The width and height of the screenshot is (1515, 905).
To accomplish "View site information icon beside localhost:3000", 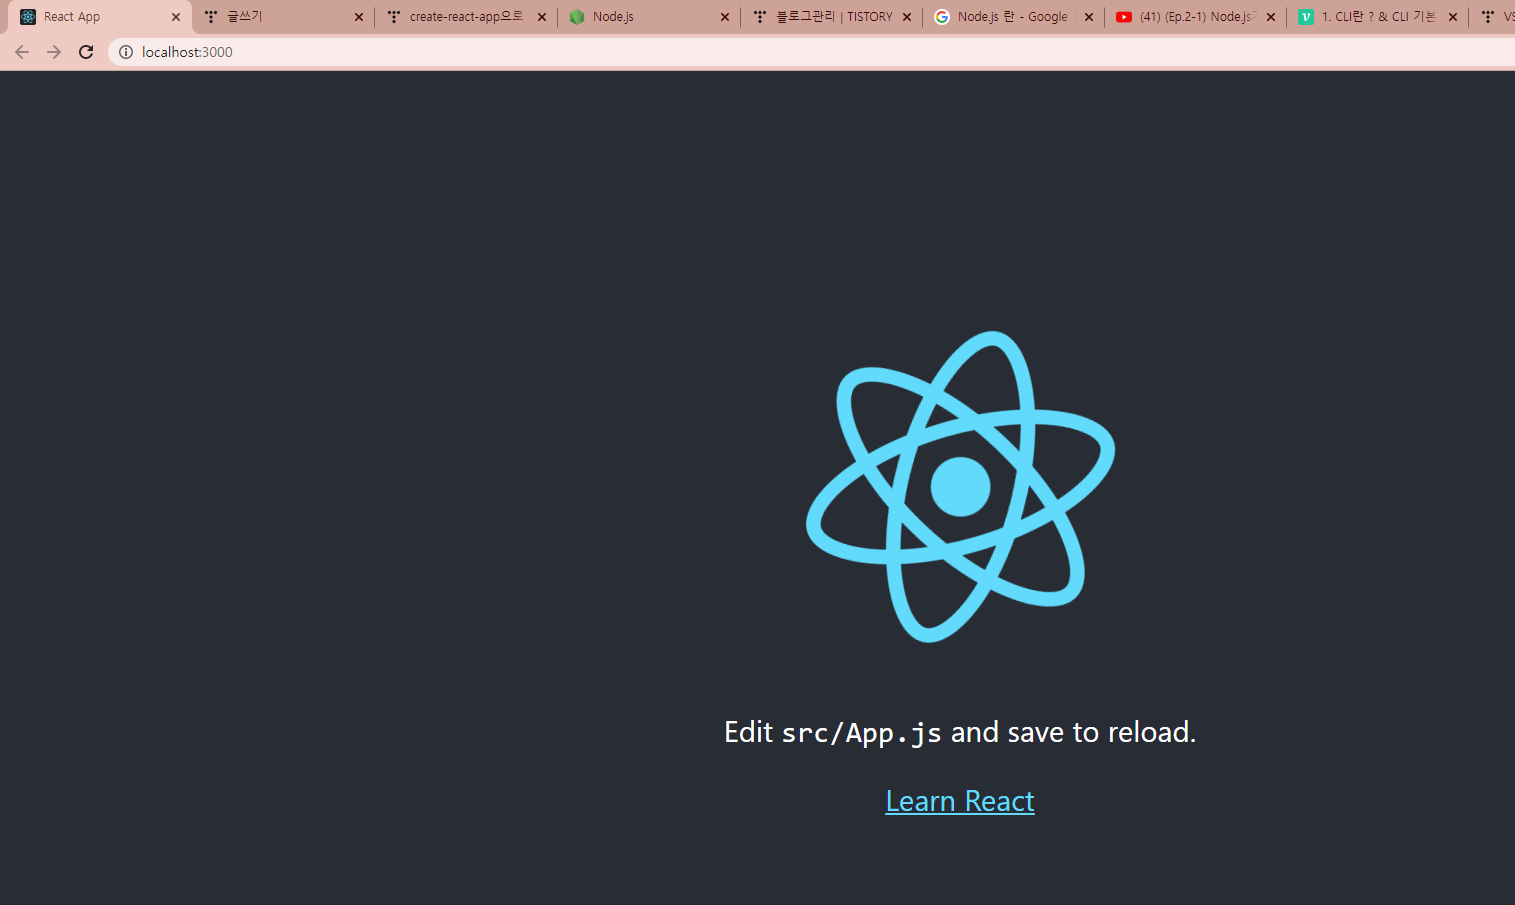I will [x=126, y=52].
